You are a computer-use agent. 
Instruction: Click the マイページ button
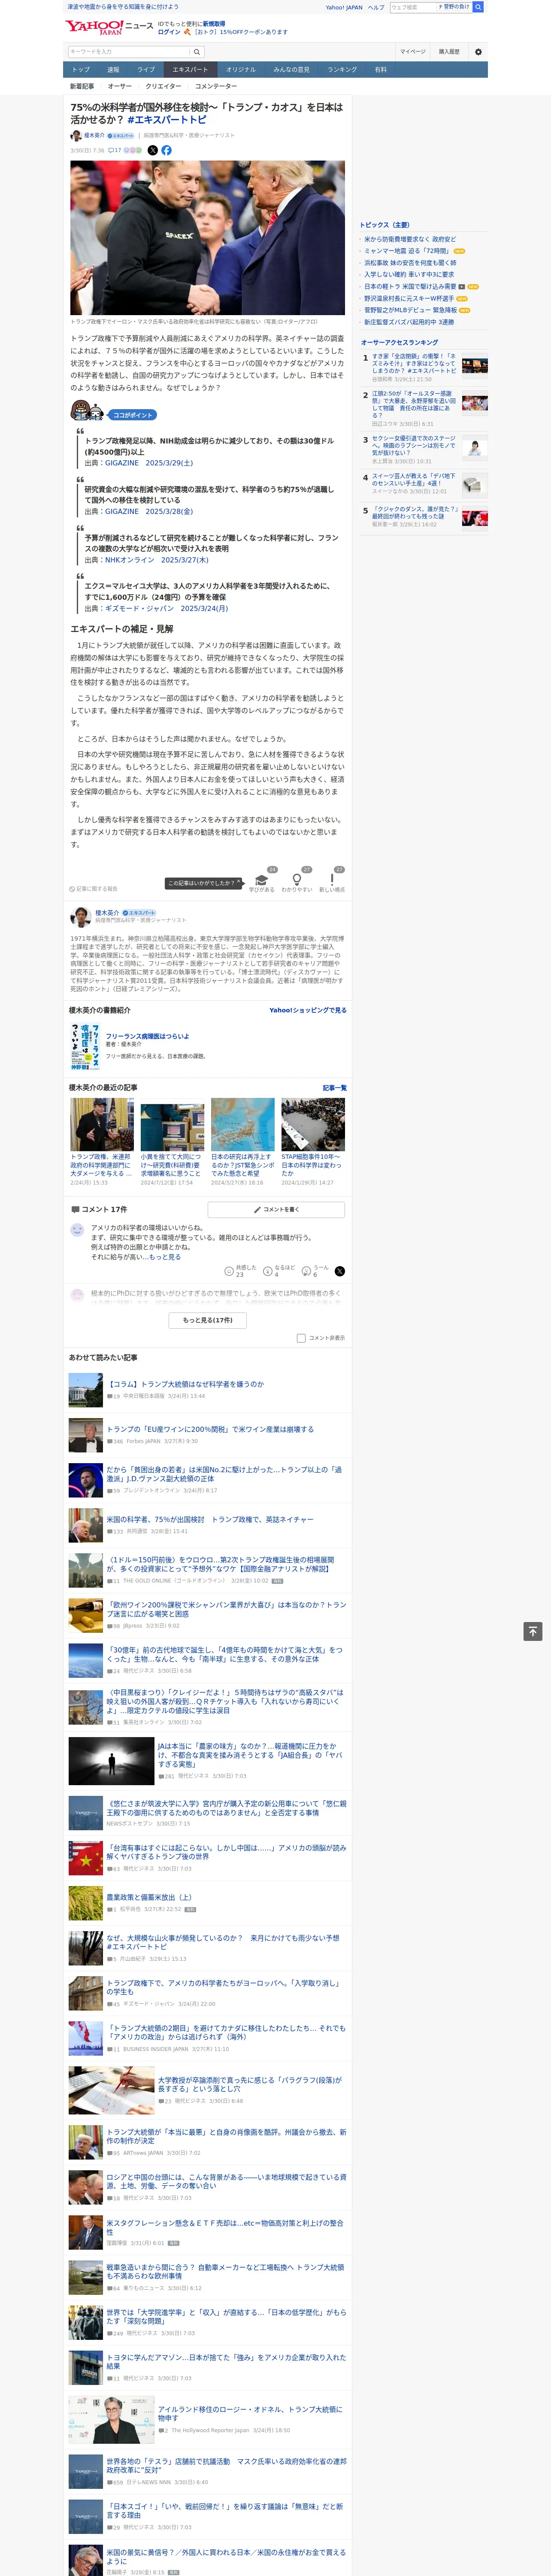412,52
